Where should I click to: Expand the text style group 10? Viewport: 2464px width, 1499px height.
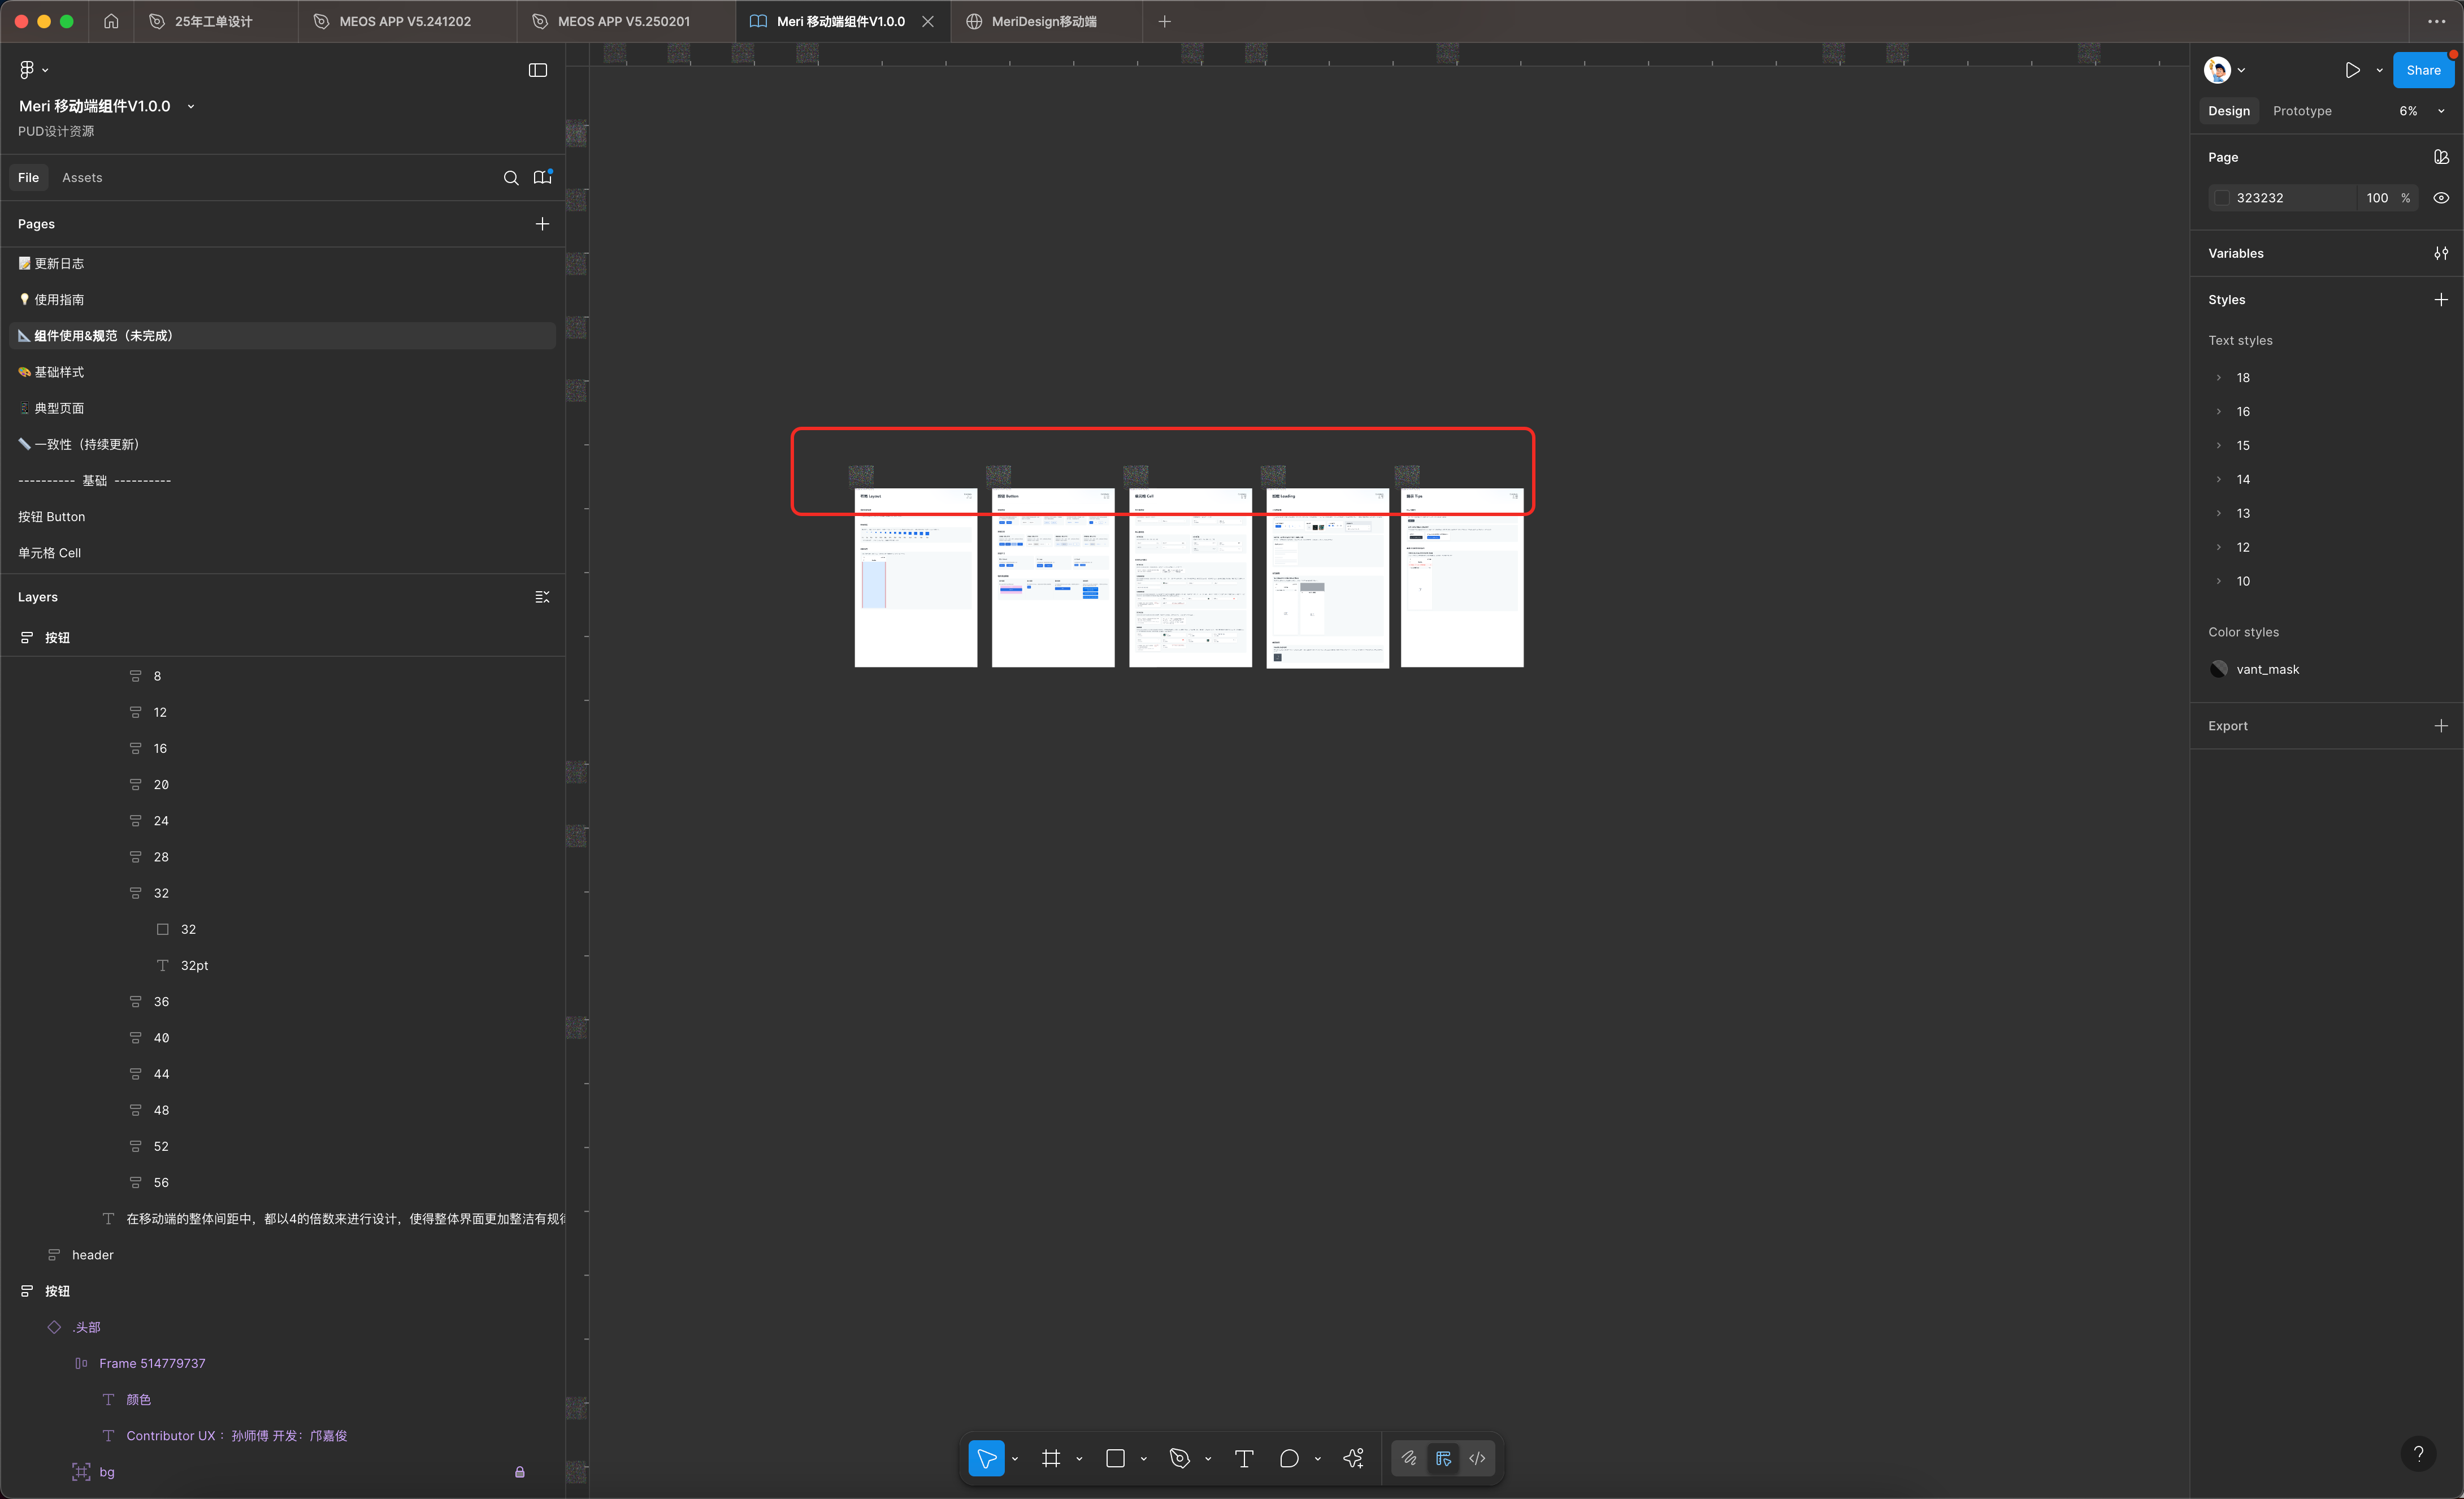[2219, 581]
